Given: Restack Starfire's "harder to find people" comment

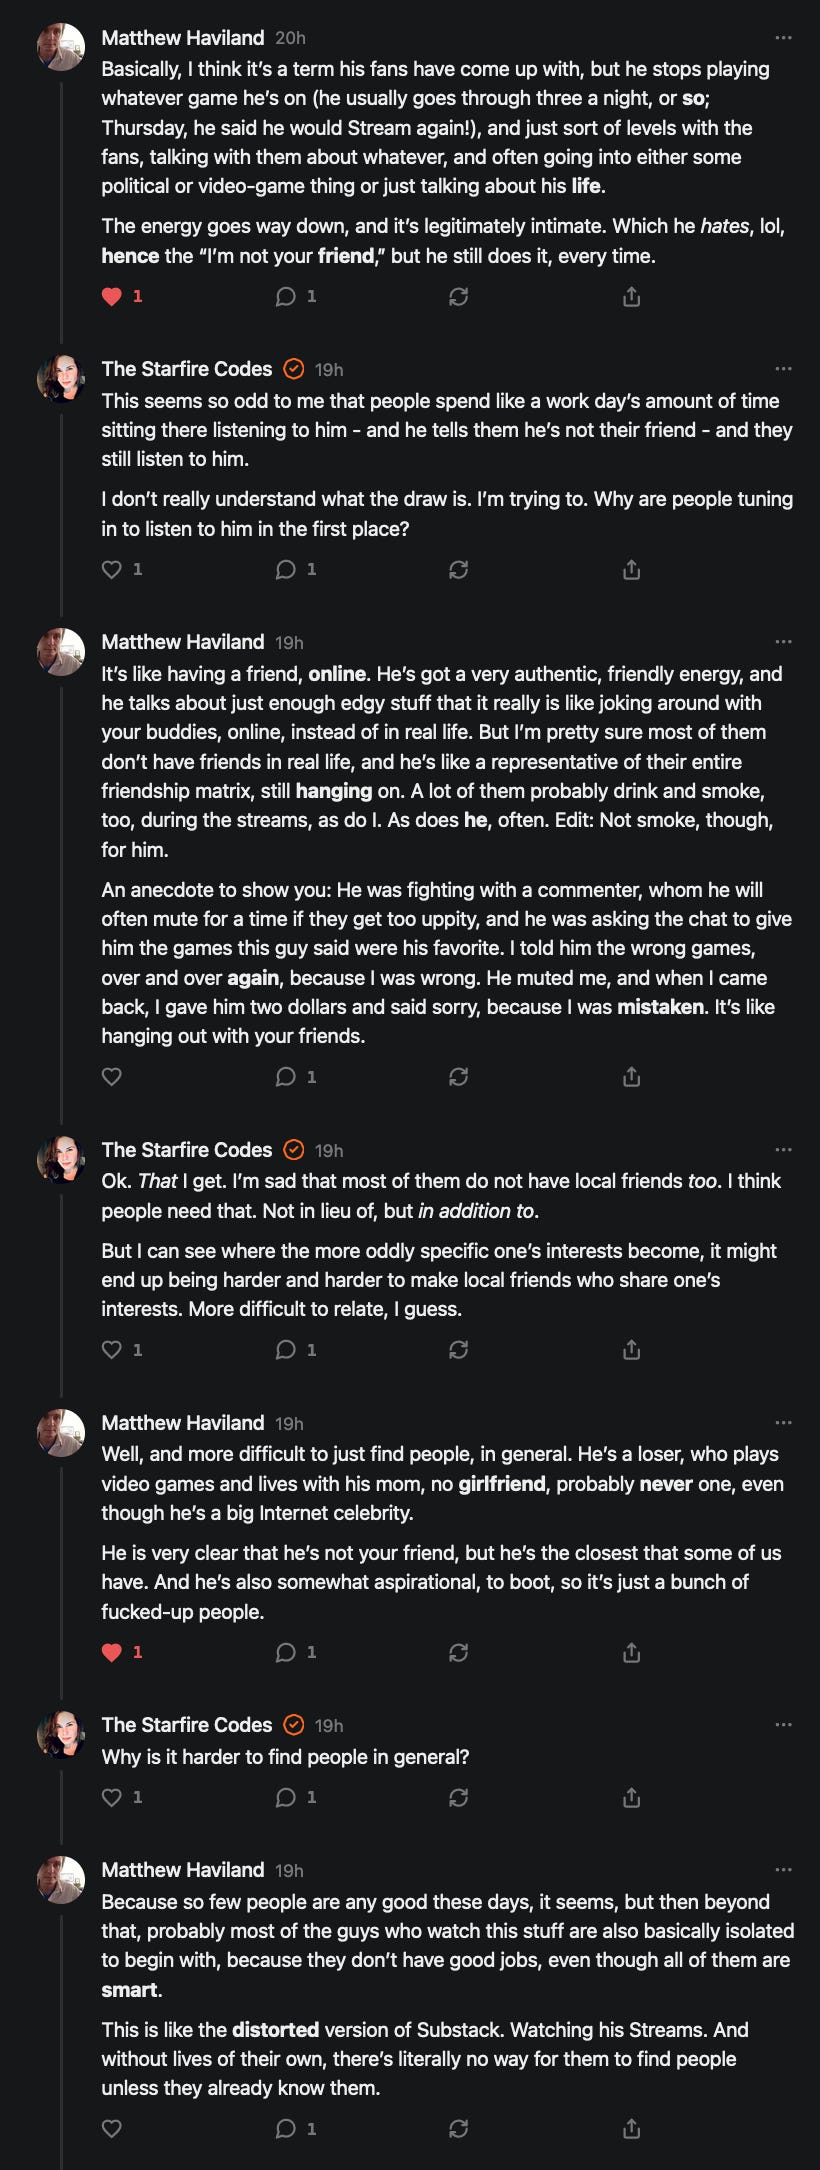Looking at the screenshot, I should tap(458, 1797).
